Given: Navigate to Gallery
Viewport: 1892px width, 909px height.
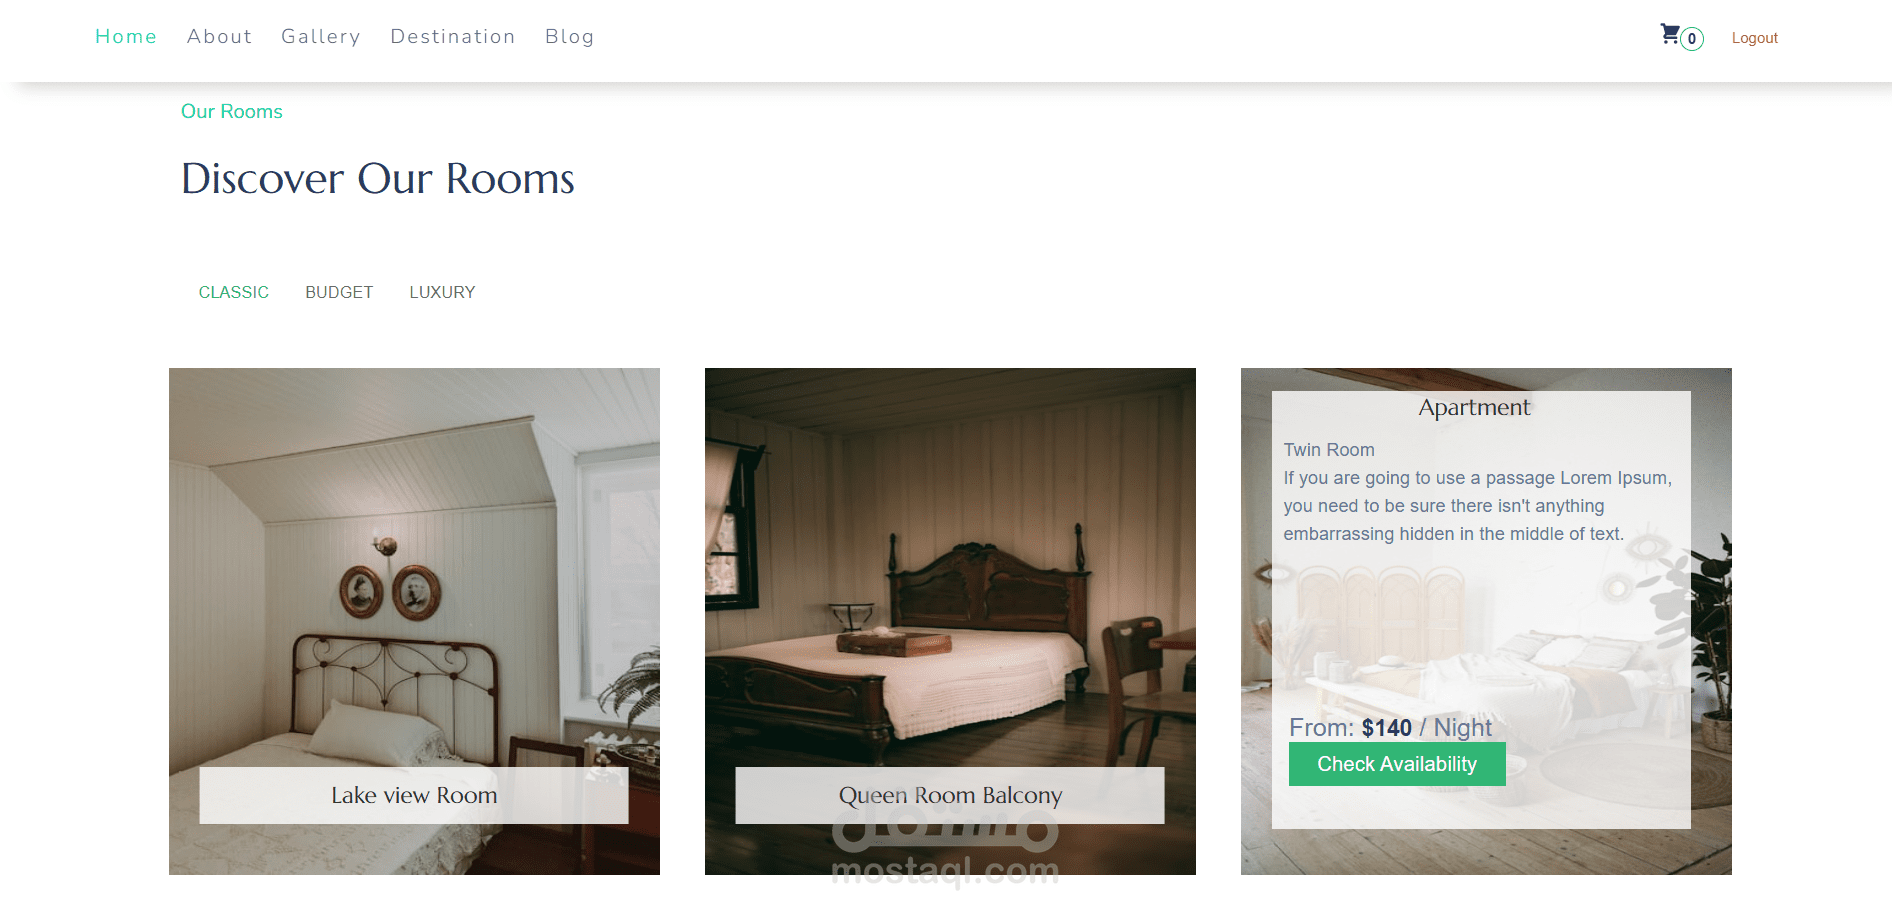Looking at the screenshot, I should (x=321, y=37).
